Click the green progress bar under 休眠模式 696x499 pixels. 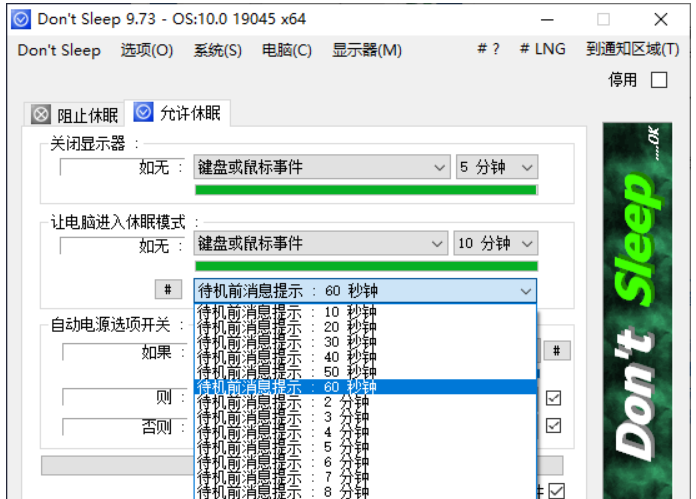click(366, 266)
